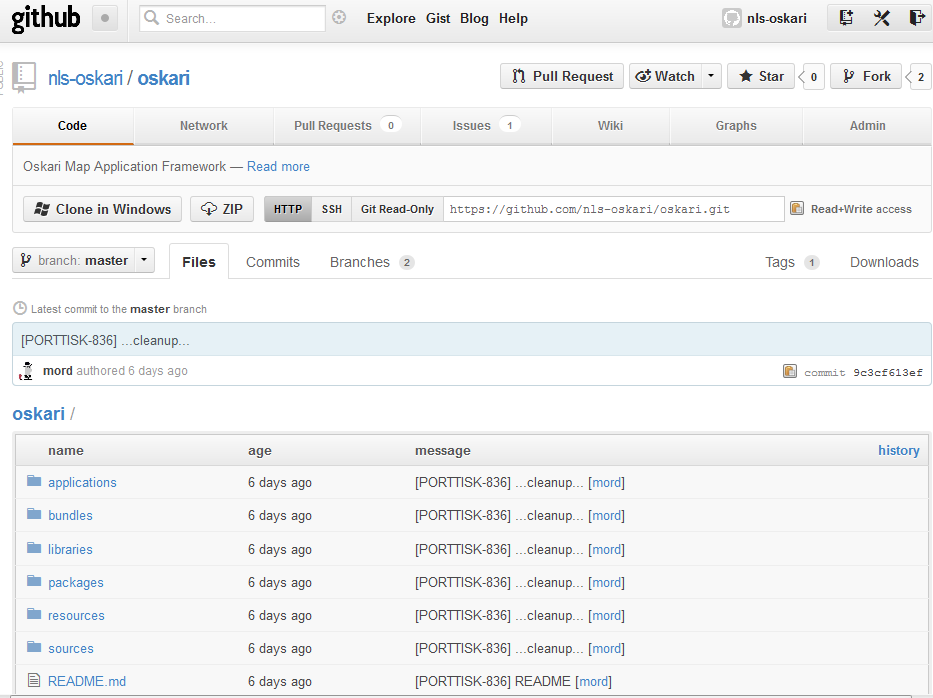Image resolution: width=933 pixels, height=698 pixels.
Task: Click the applications folder icon
Action: coord(34,481)
